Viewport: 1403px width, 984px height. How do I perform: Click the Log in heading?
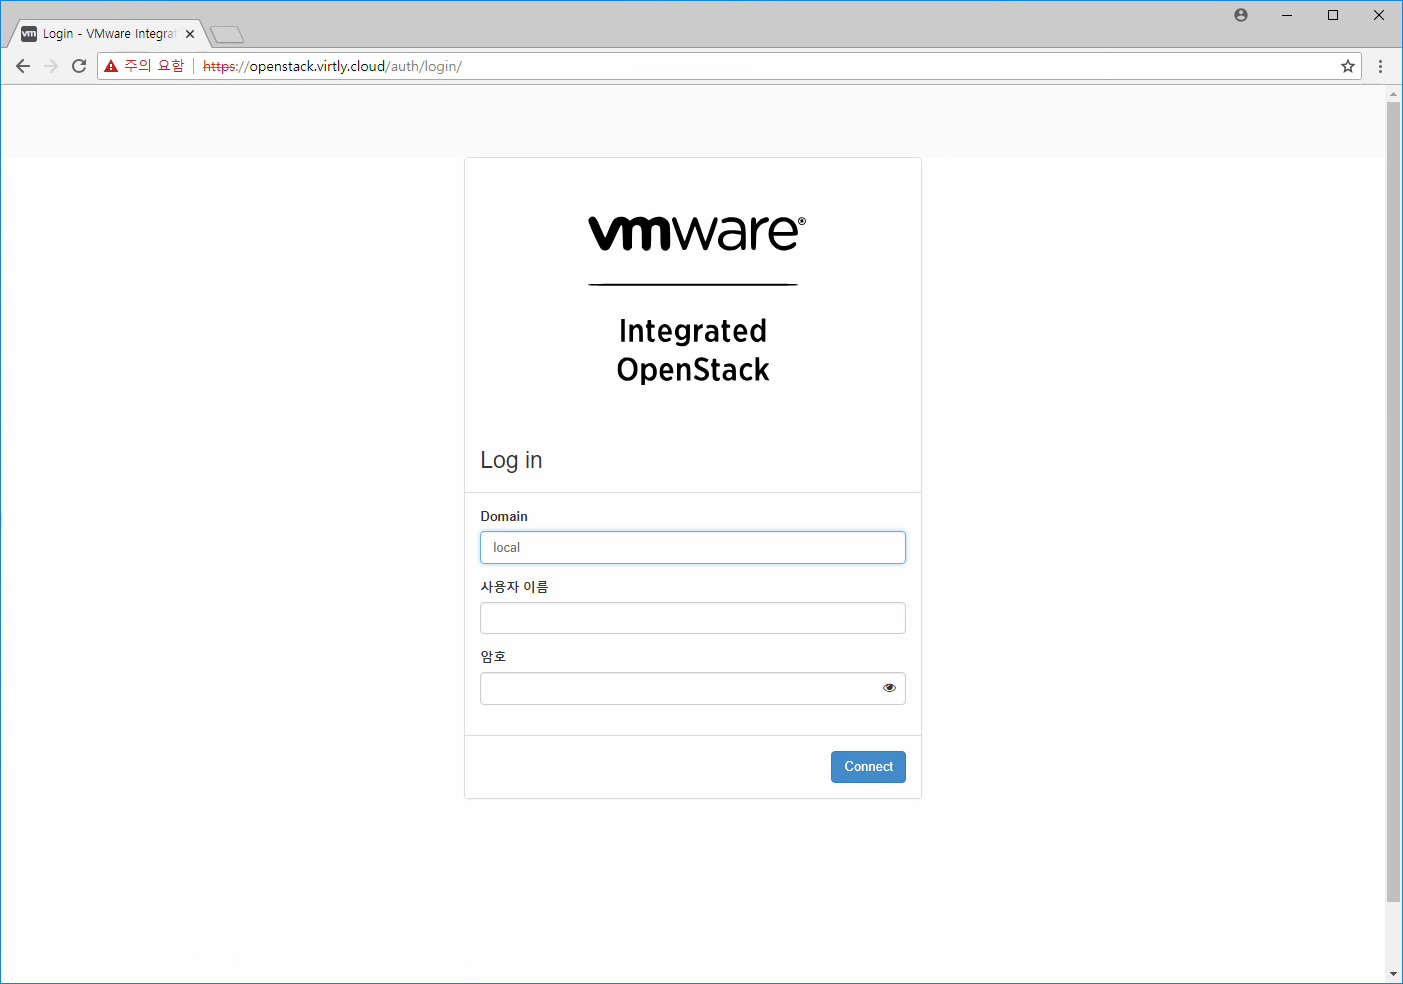(x=511, y=460)
